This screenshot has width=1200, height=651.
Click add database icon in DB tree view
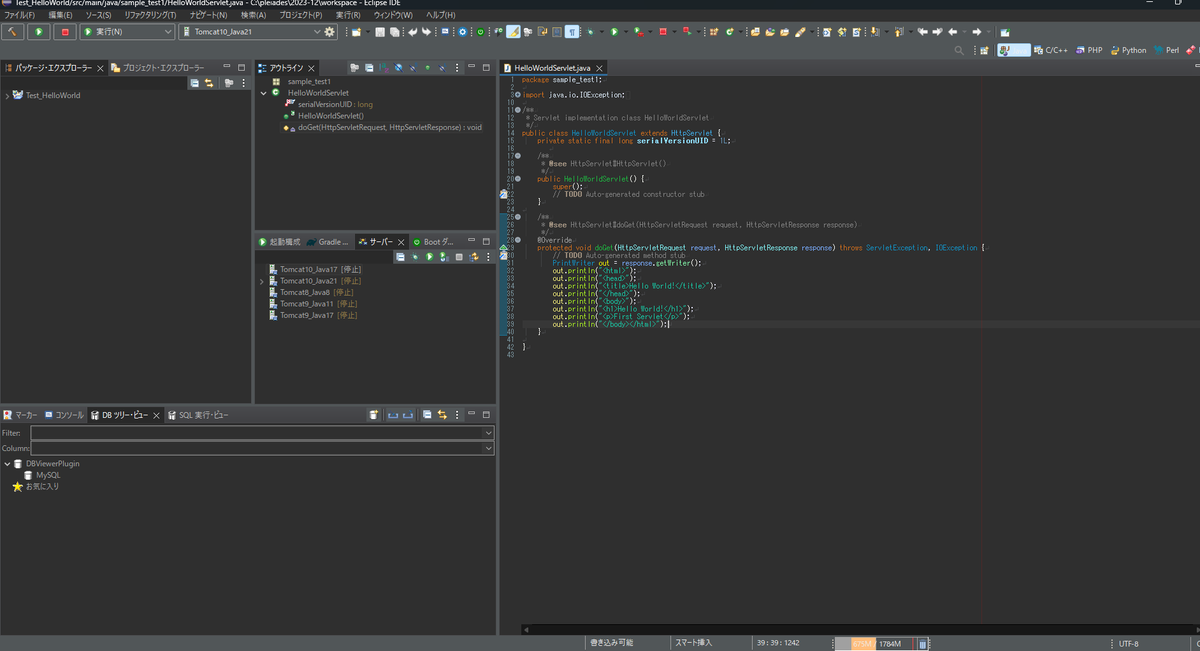coord(374,414)
